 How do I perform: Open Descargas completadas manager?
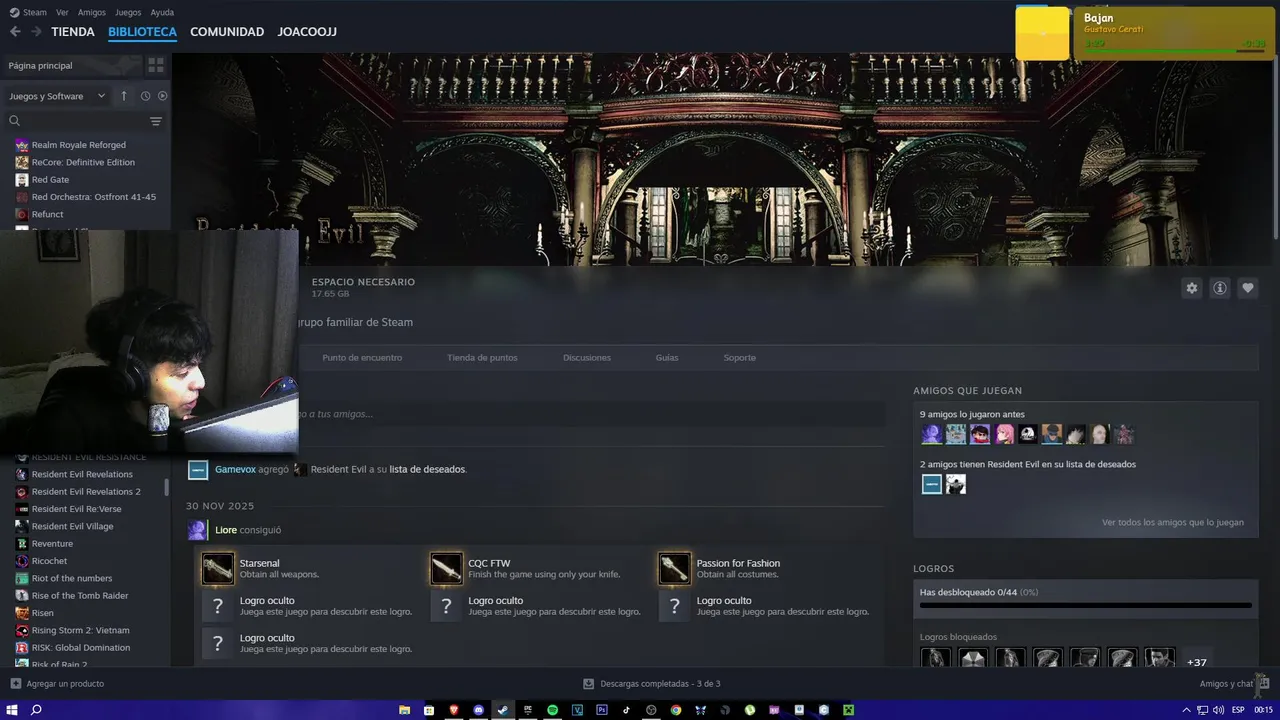point(652,684)
